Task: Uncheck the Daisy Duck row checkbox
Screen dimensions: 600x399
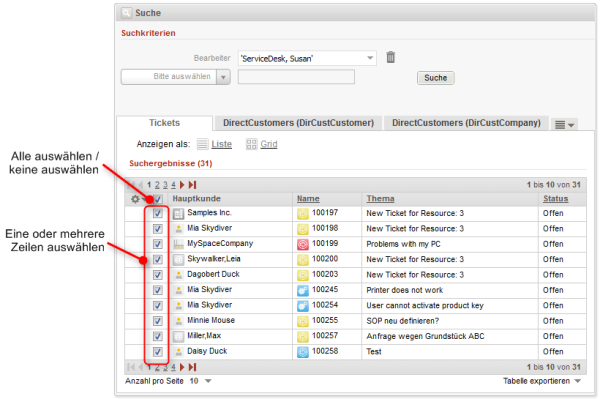Action: pyautogui.click(x=158, y=352)
